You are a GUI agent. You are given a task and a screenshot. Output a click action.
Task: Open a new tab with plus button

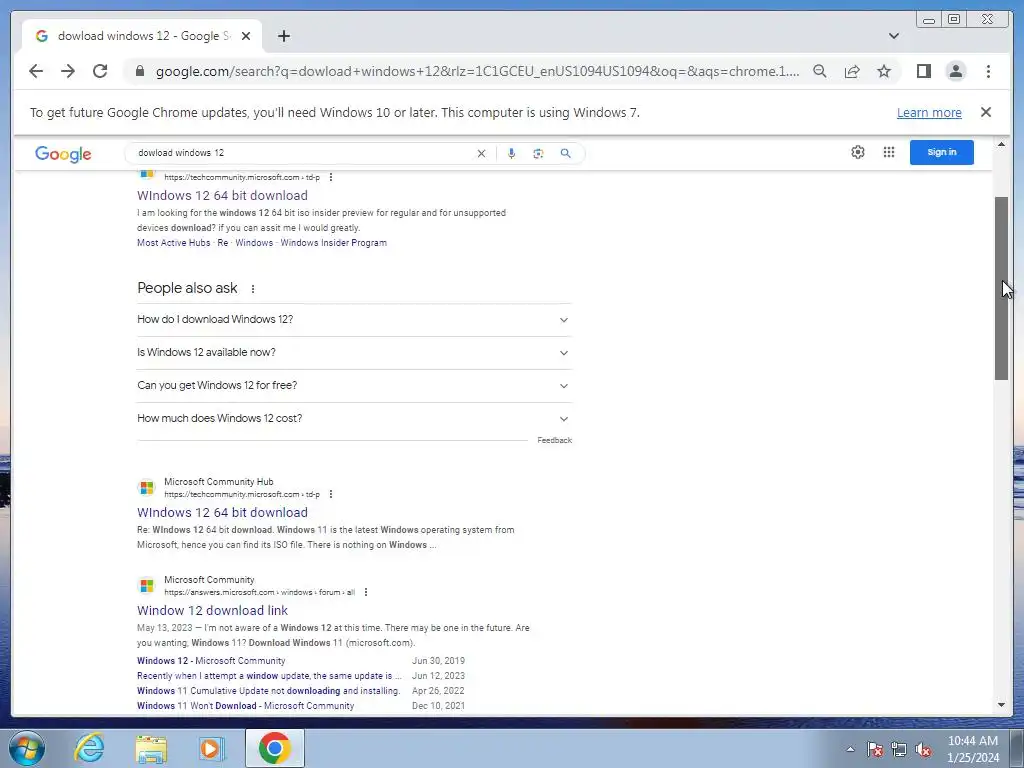click(x=283, y=36)
